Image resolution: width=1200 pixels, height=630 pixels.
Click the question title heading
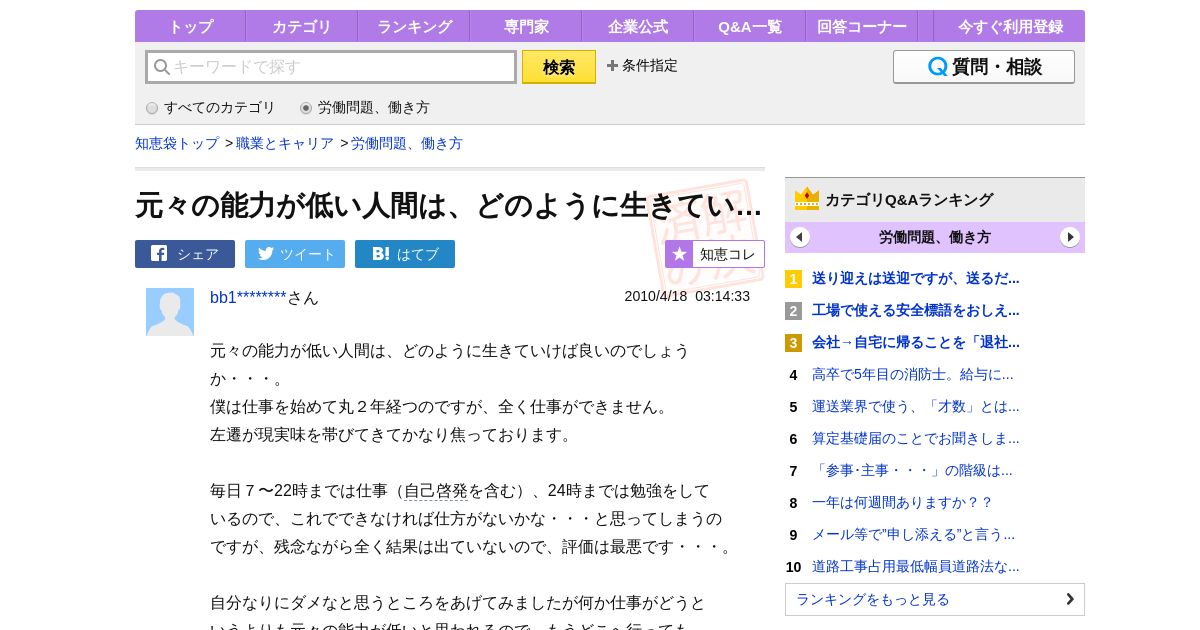click(x=449, y=205)
